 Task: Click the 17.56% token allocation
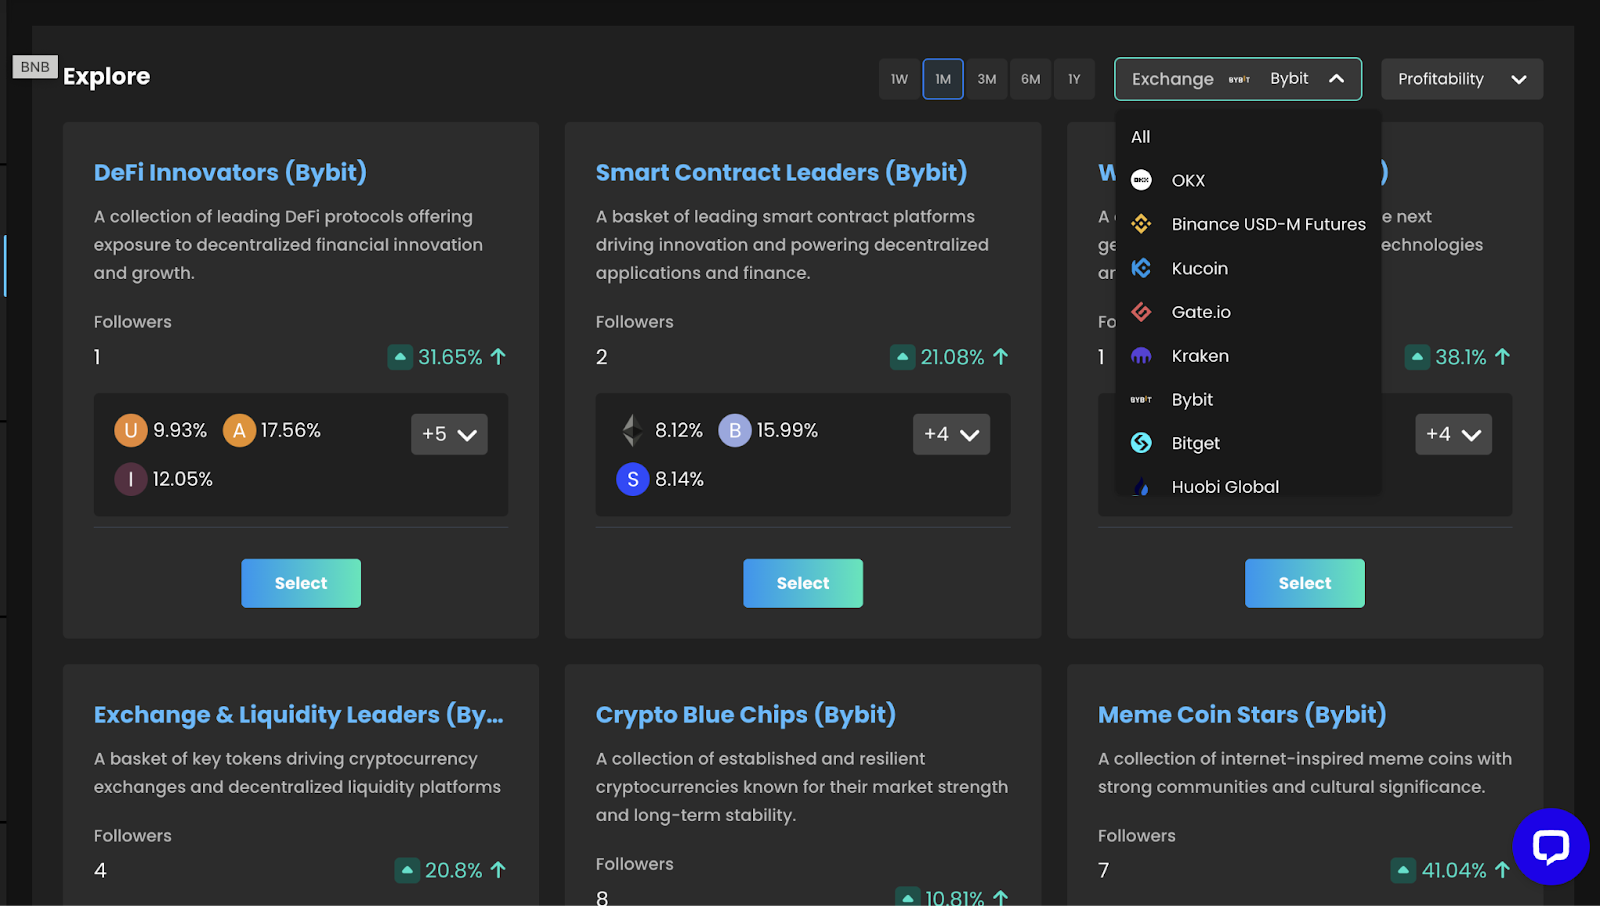pyautogui.click(x=291, y=431)
